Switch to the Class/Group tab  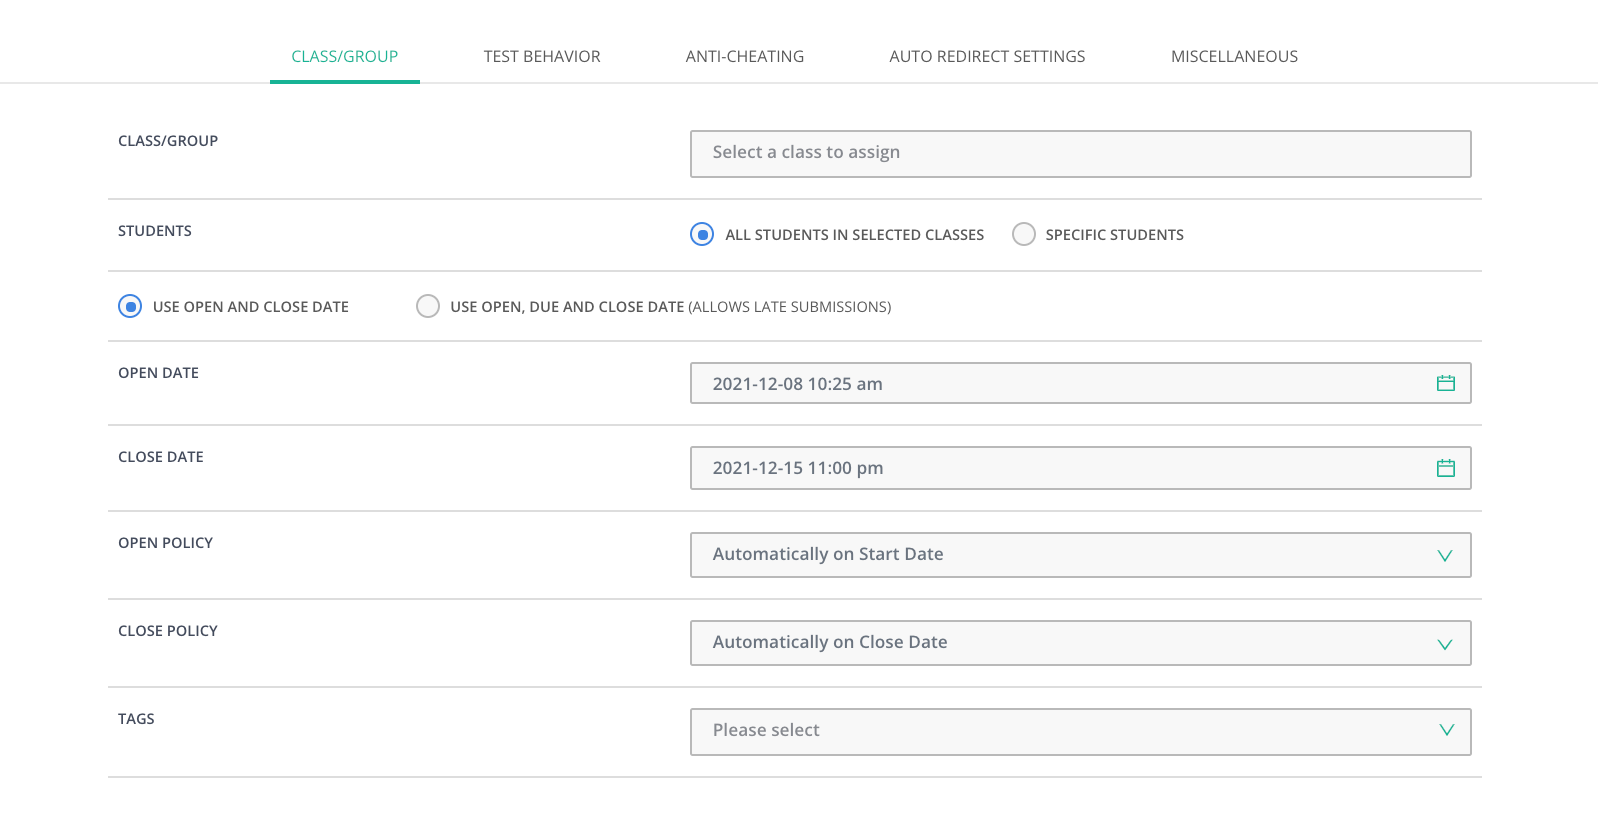click(345, 56)
